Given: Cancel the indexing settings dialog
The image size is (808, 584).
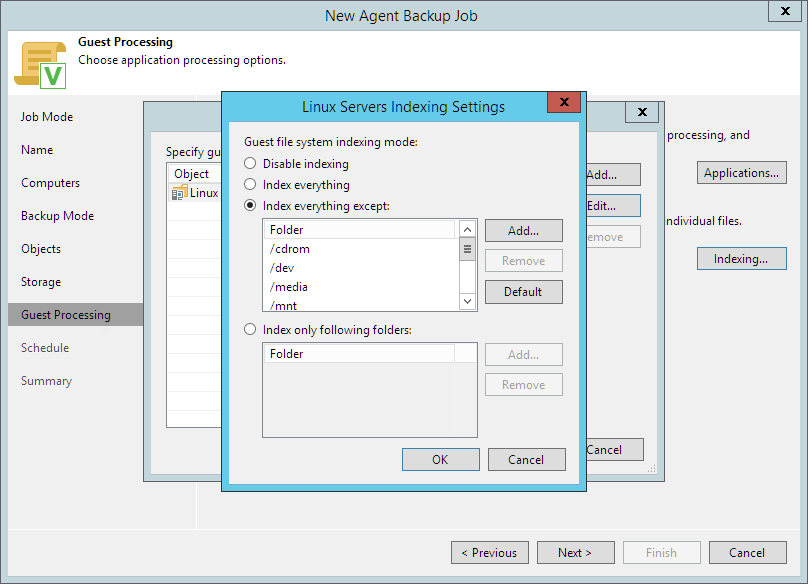Looking at the screenshot, I should tap(526, 460).
